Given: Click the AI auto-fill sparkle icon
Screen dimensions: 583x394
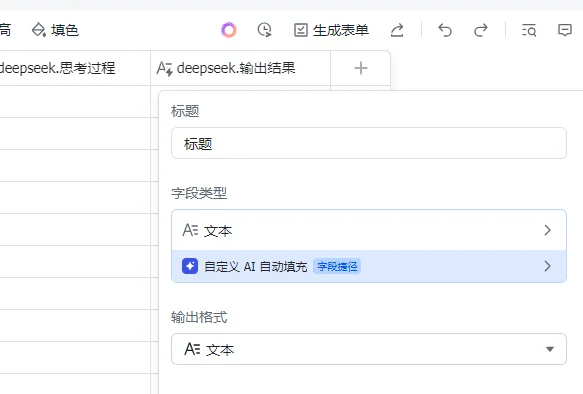Looking at the screenshot, I should click(190, 266).
